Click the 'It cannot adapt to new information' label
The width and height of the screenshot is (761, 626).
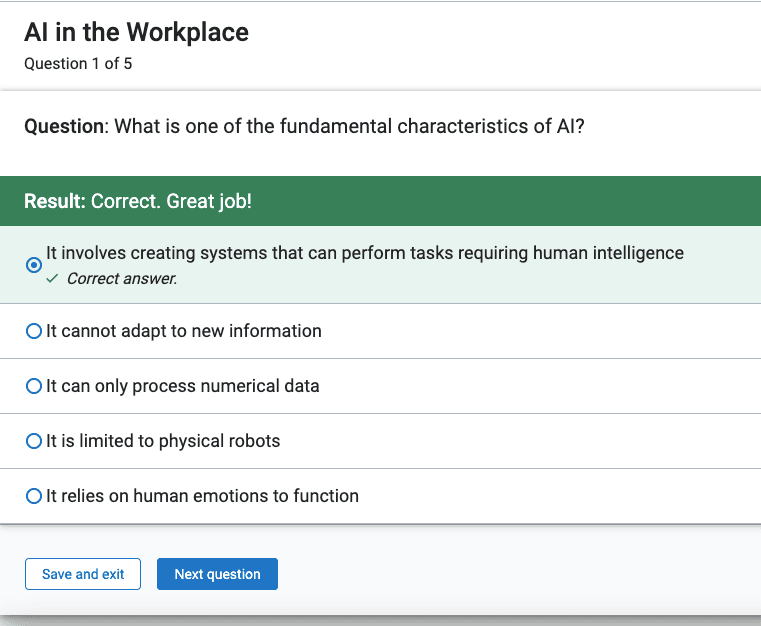point(184,331)
